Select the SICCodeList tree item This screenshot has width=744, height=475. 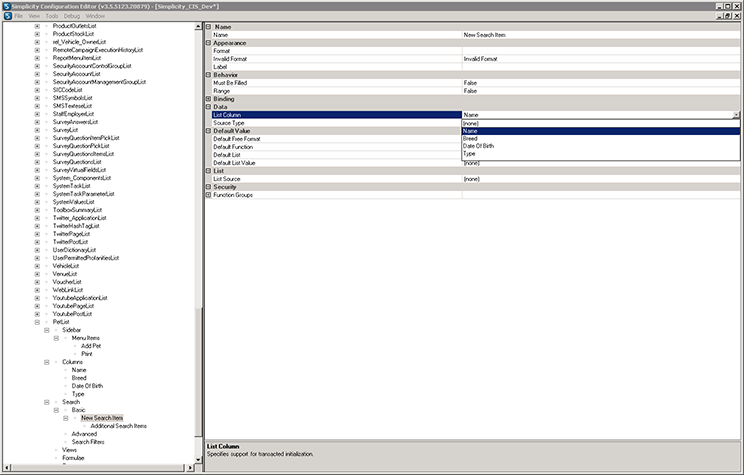[x=67, y=90]
